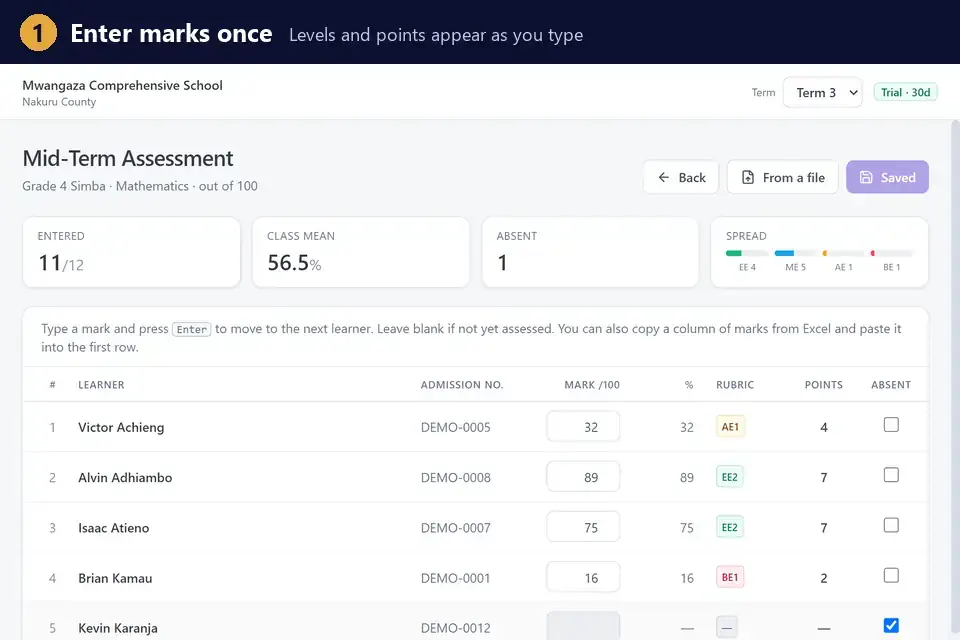
Task: Click Kevin Karanja's disabled mark field
Action: point(583,626)
